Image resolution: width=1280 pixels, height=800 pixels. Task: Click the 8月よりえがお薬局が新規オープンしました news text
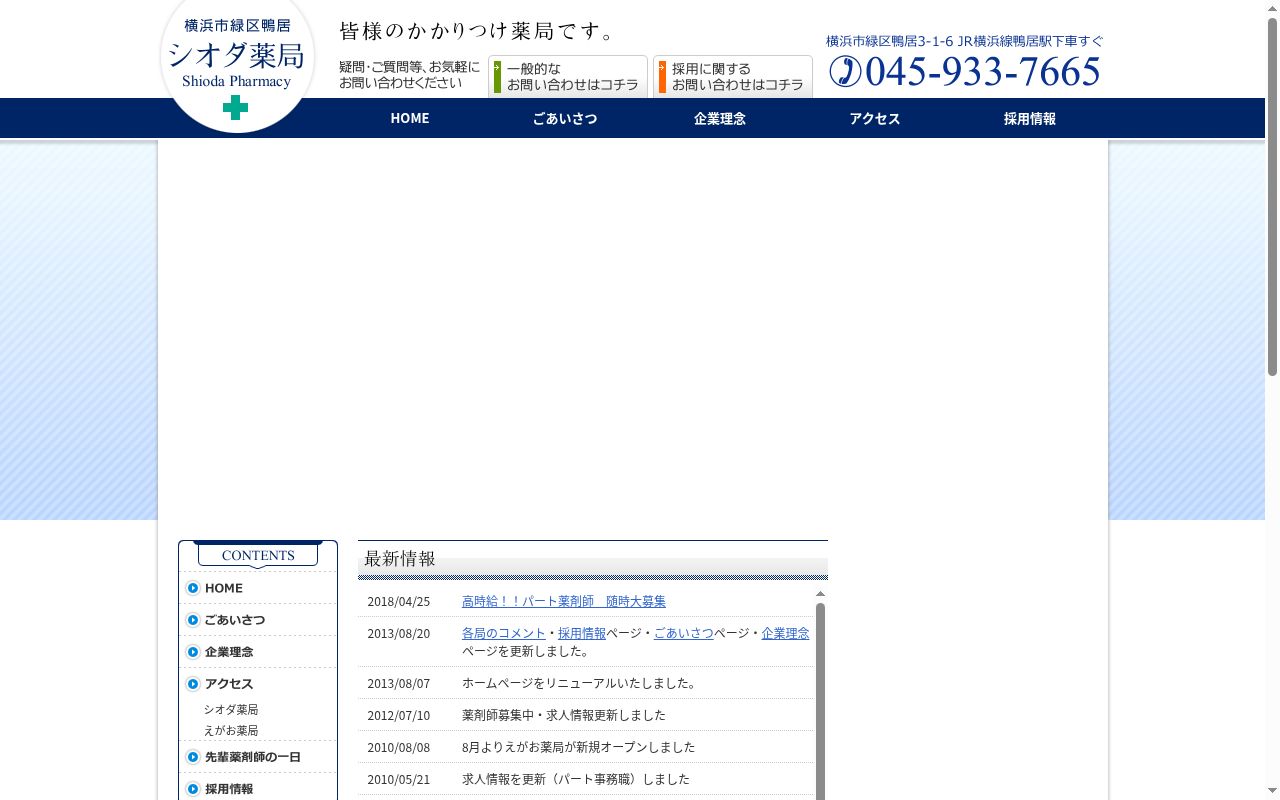pos(578,747)
